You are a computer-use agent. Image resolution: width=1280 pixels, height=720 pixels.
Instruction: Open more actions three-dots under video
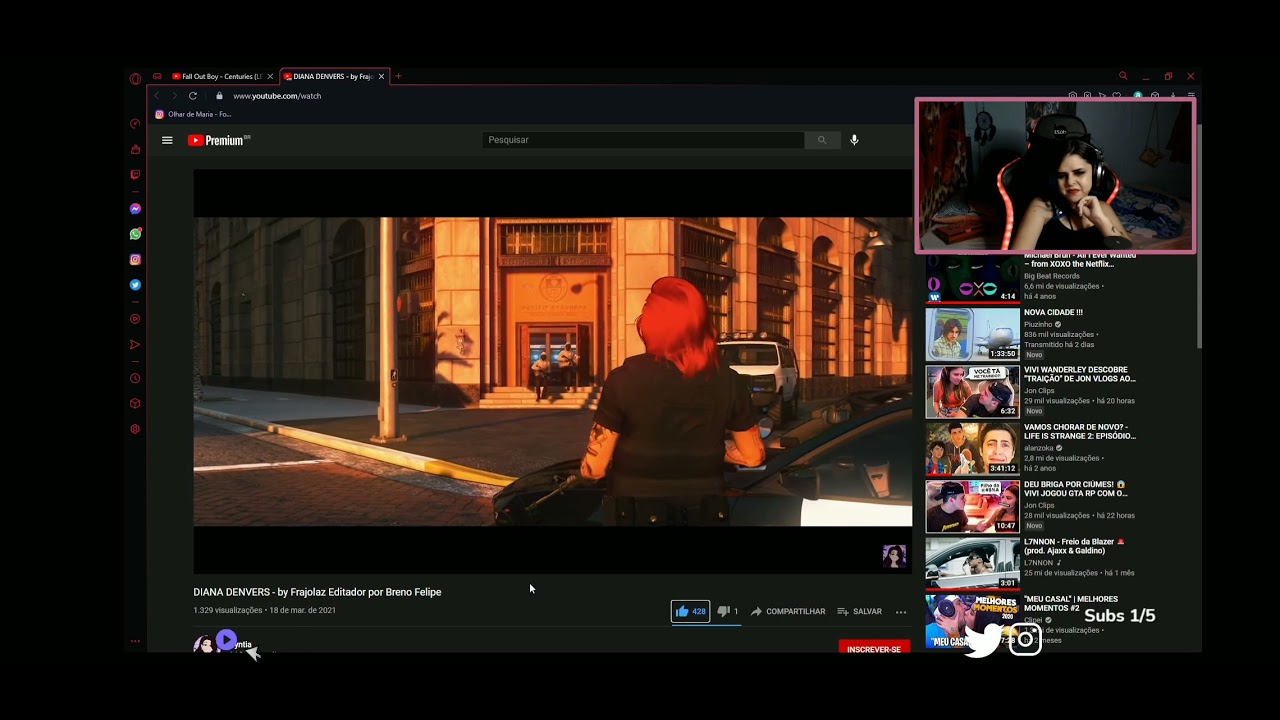pyautogui.click(x=901, y=612)
